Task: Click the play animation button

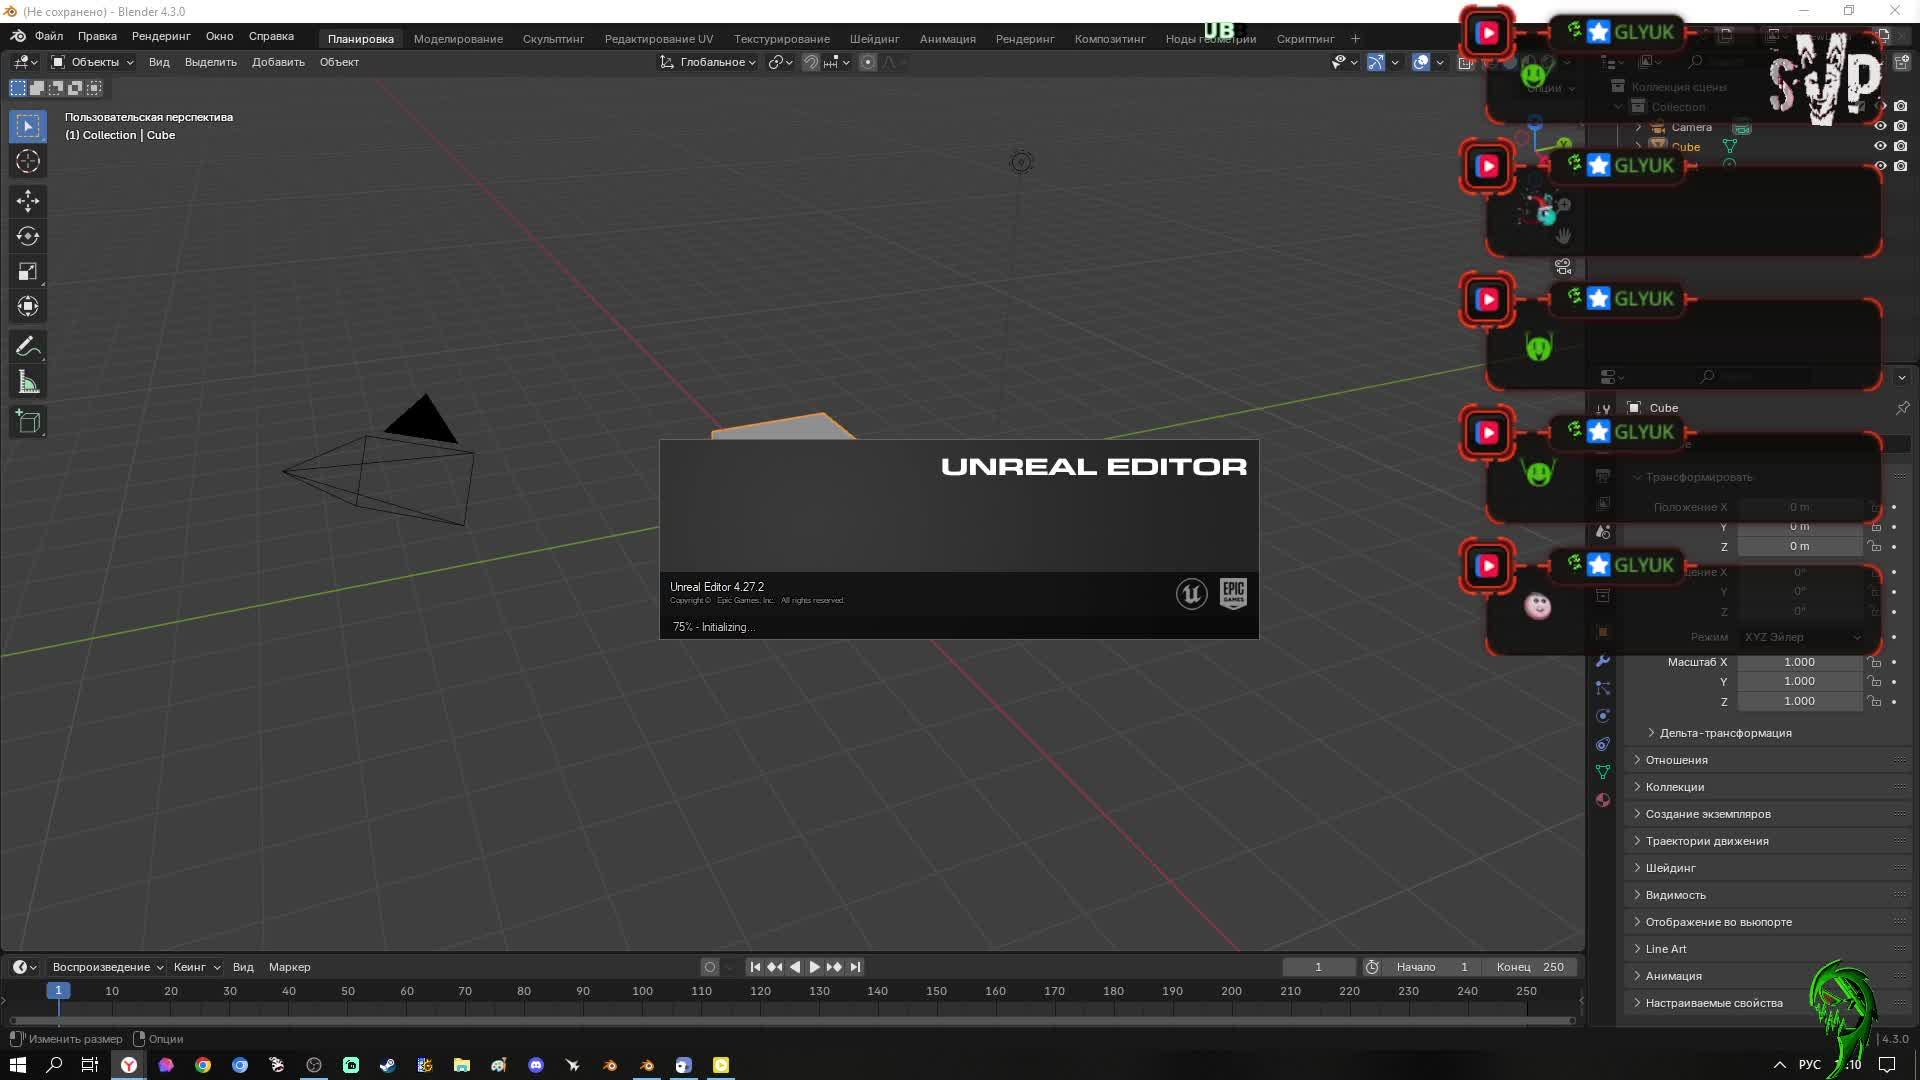Action: (814, 967)
